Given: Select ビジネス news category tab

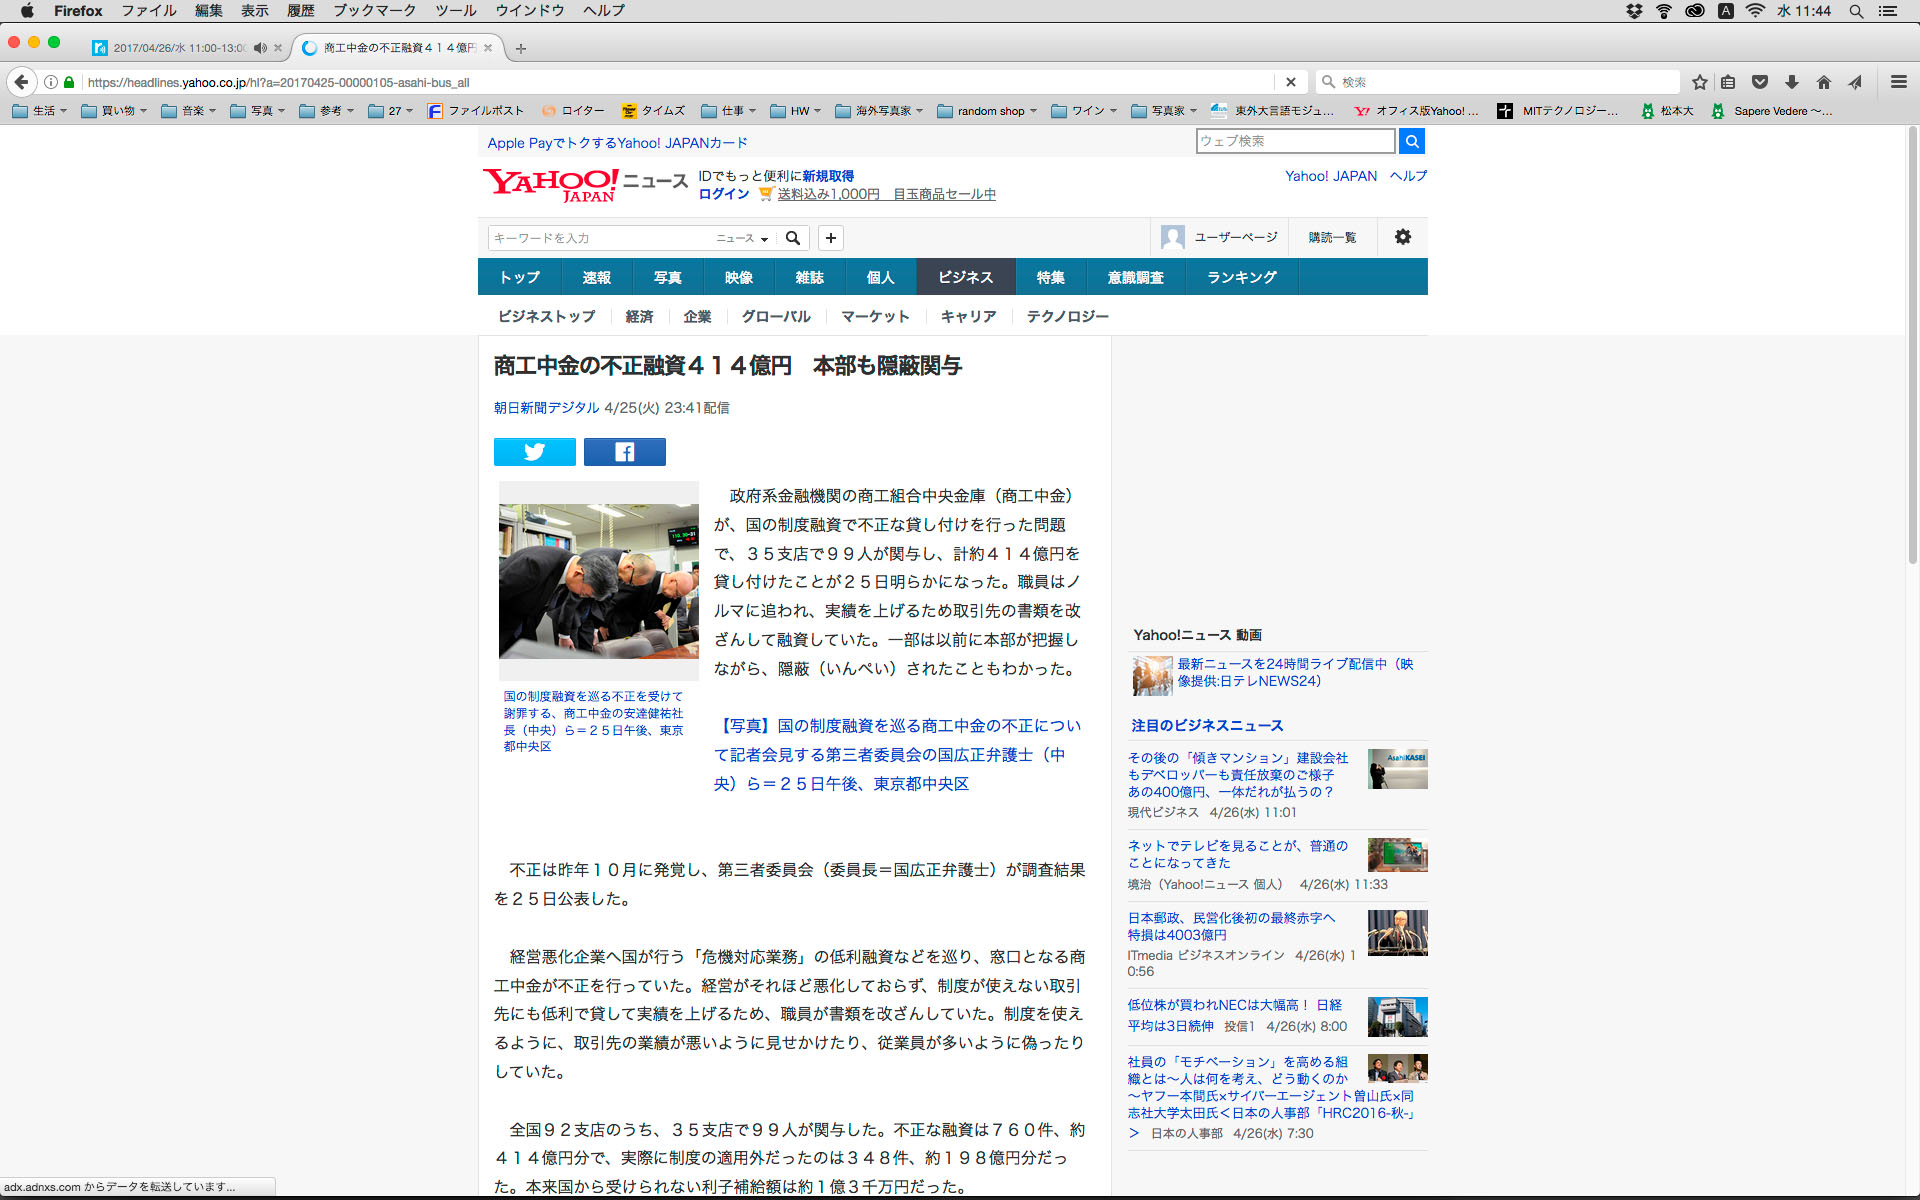Looking at the screenshot, I should tap(965, 277).
